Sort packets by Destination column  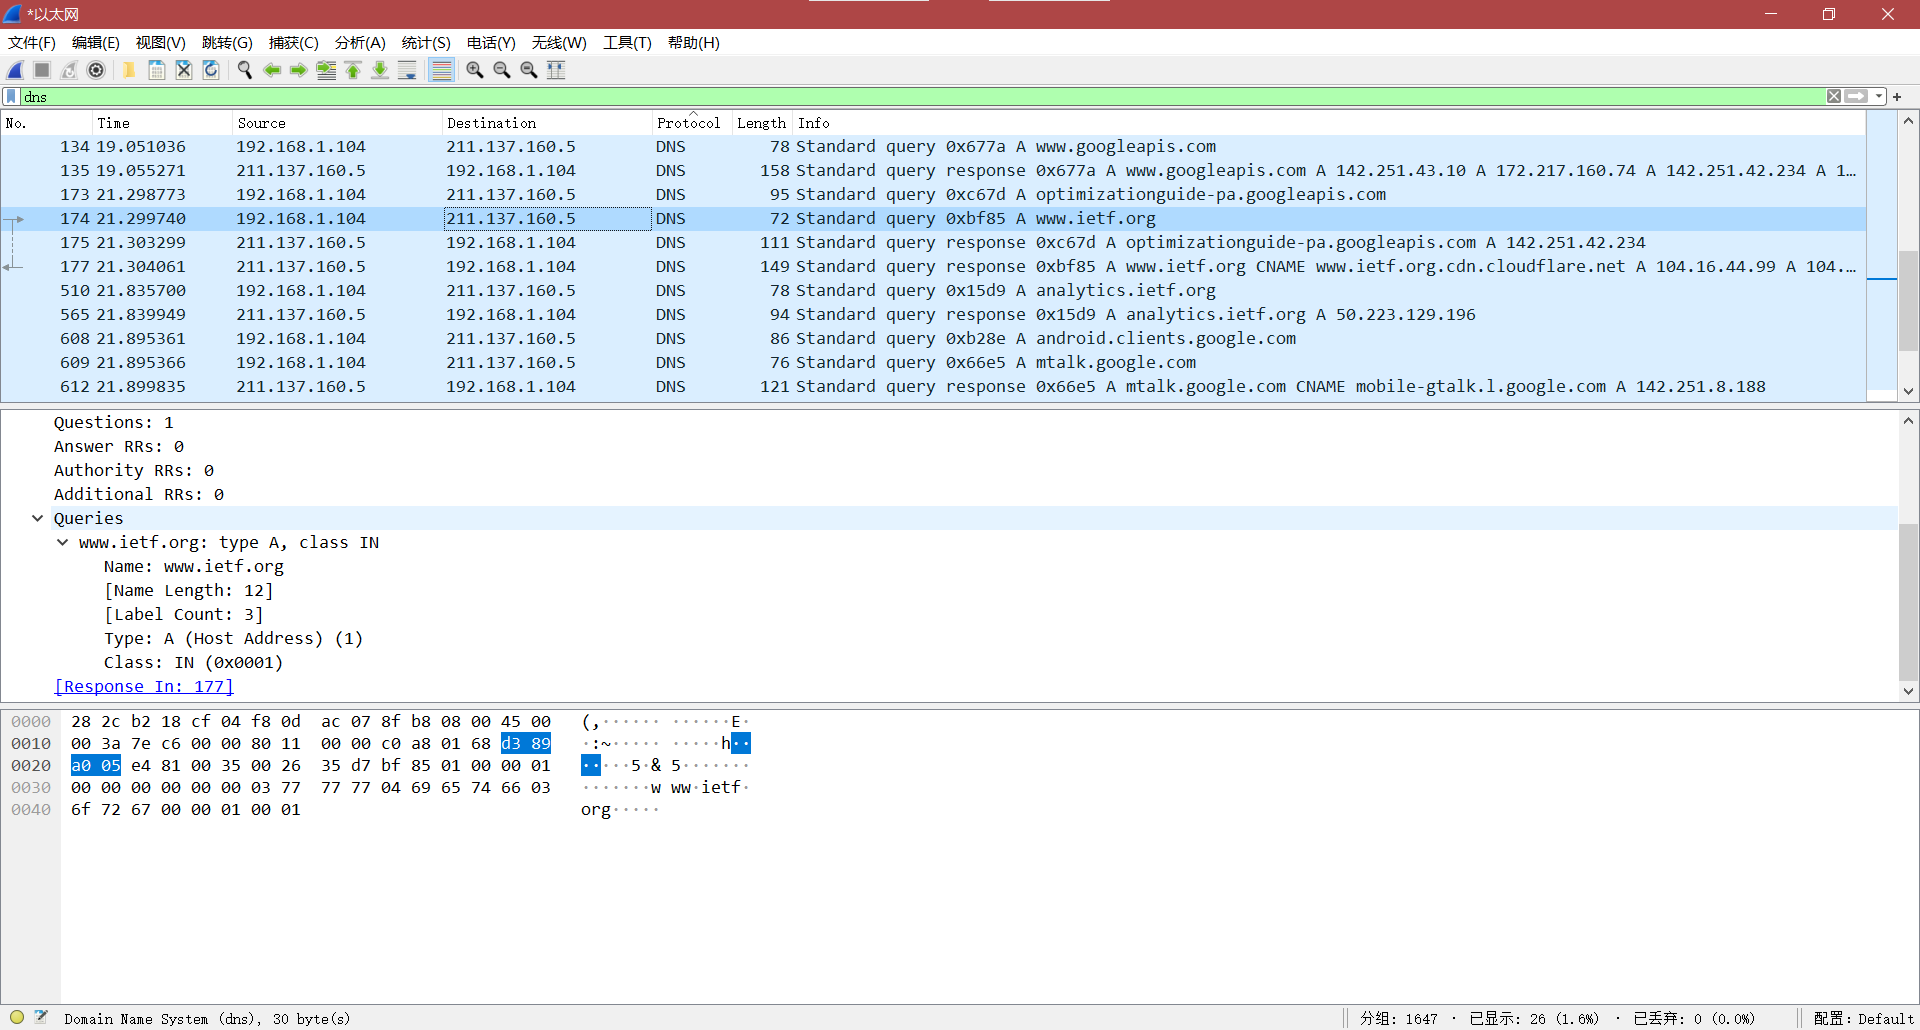point(546,123)
